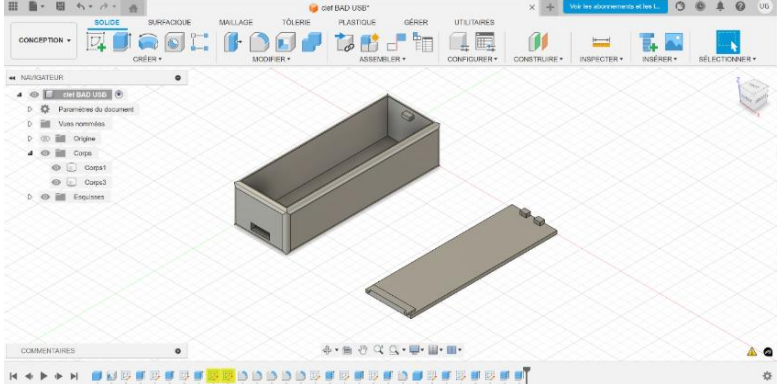Select the Configurer model icon
The height and width of the screenshot is (384, 779).
pyautogui.click(x=459, y=42)
